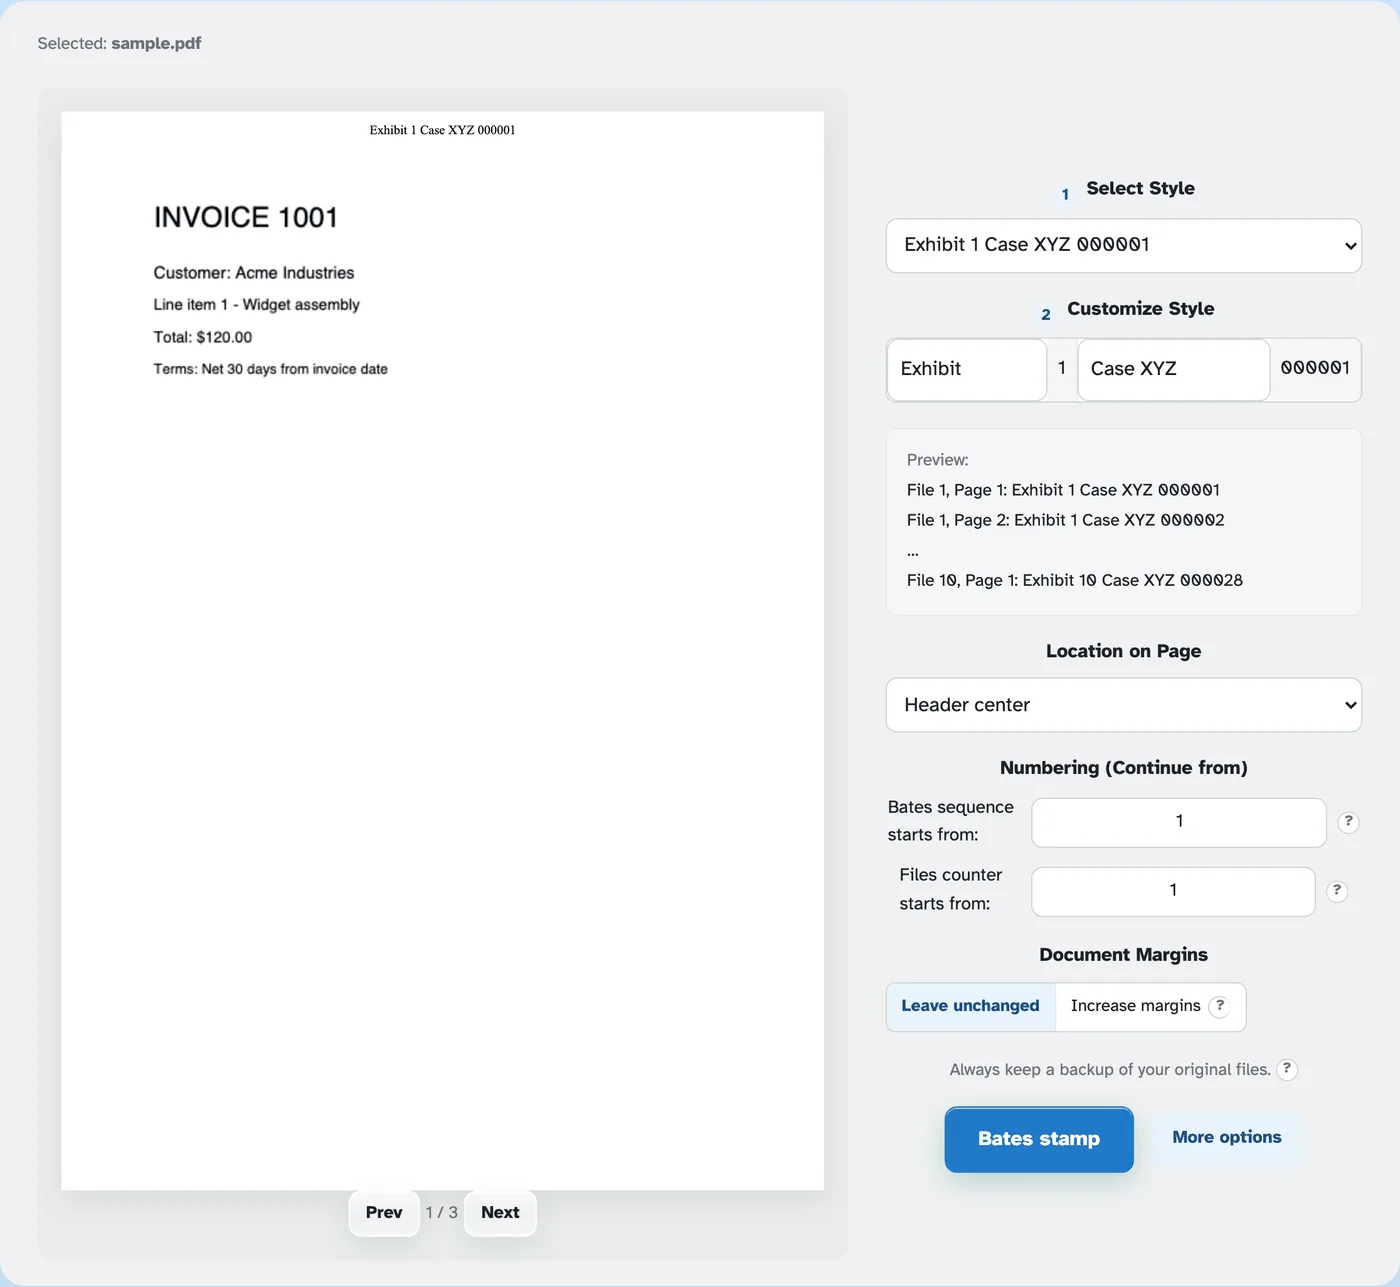This screenshot has width=1400, height=1287.
Task: Go to Prev page preview
Action: tap(384, 1213)
